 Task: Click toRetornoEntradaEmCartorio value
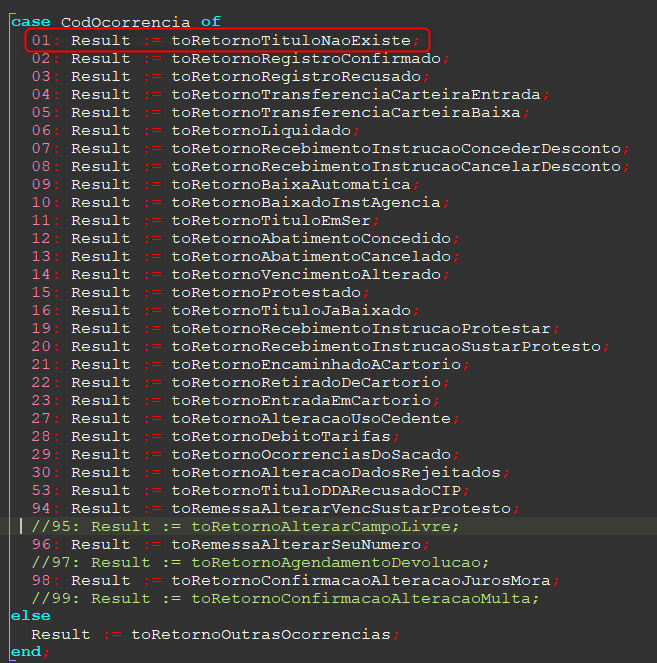(x=301, y=400)
